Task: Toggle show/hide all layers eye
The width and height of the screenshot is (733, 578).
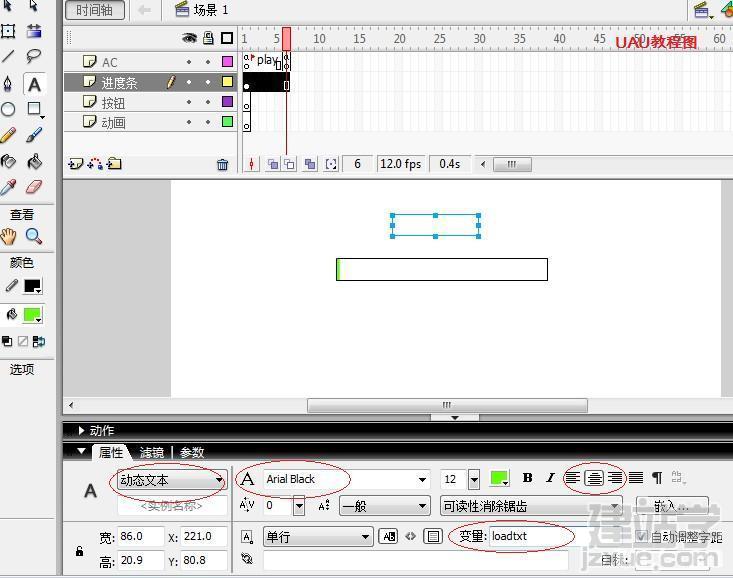Action: pos(189,38)
